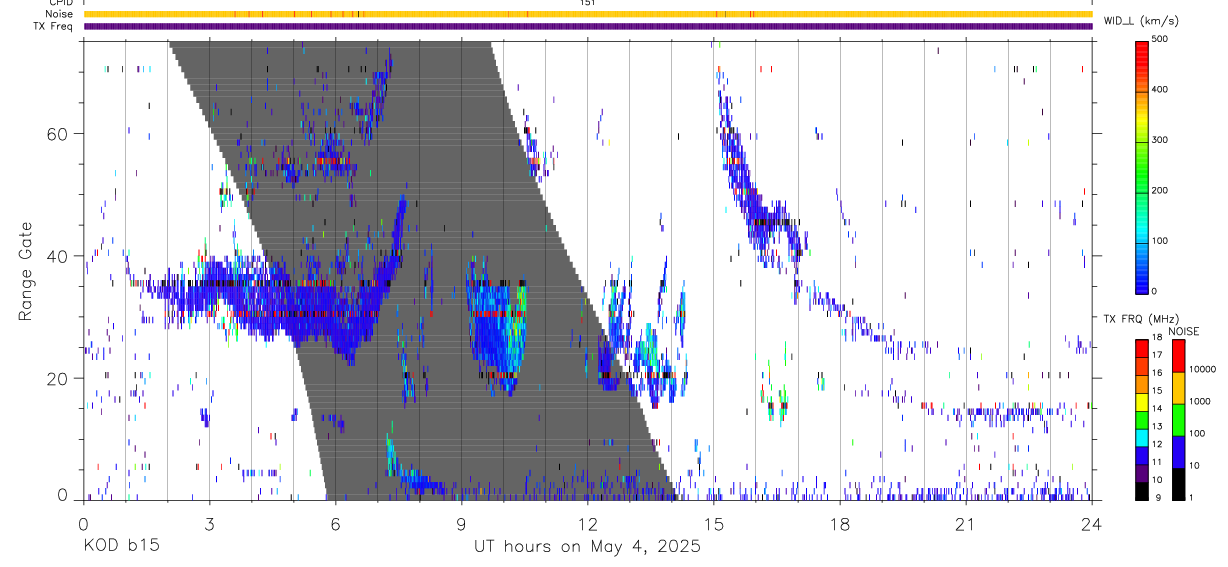Screen dimensions: 1228x567
Task: Click the purple TX Freq strip above the plot
Action: pyautogui.click(x=587, y=26)
